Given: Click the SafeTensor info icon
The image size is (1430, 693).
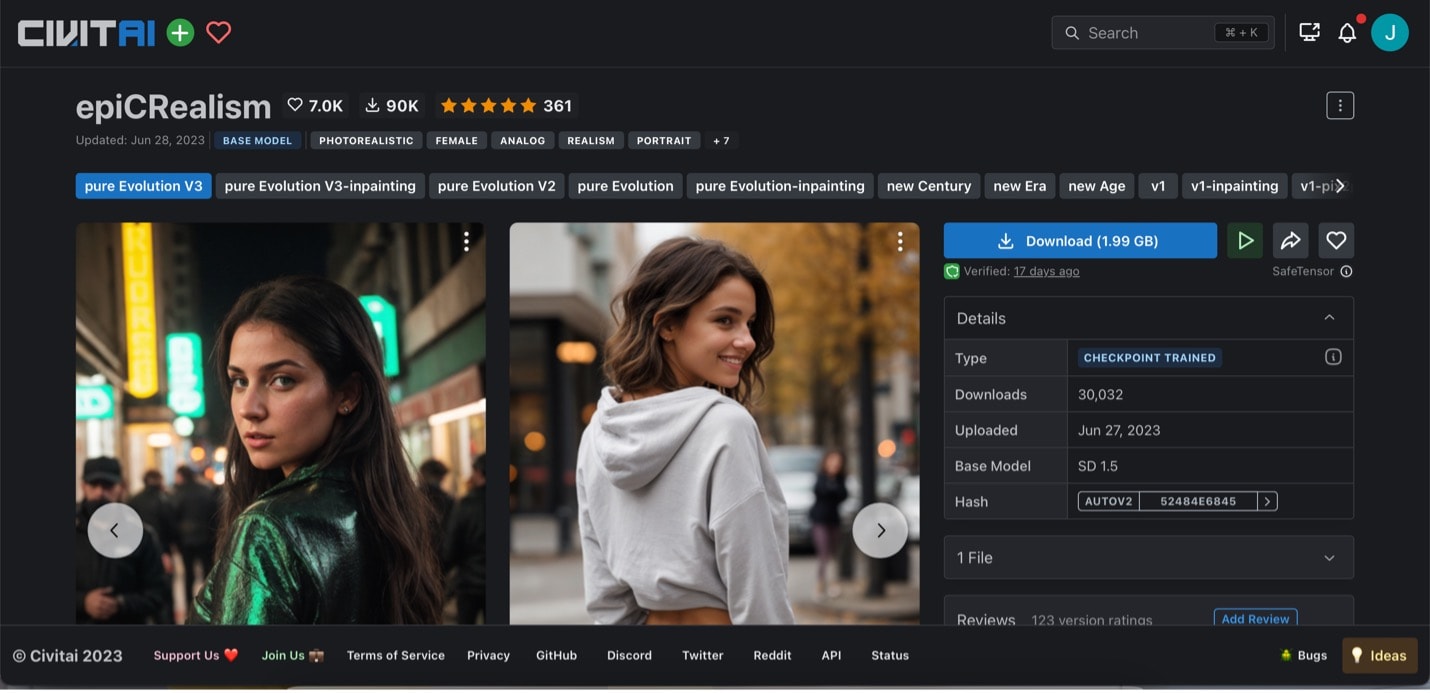Looking at the screenshot, I should point(1346,271).
